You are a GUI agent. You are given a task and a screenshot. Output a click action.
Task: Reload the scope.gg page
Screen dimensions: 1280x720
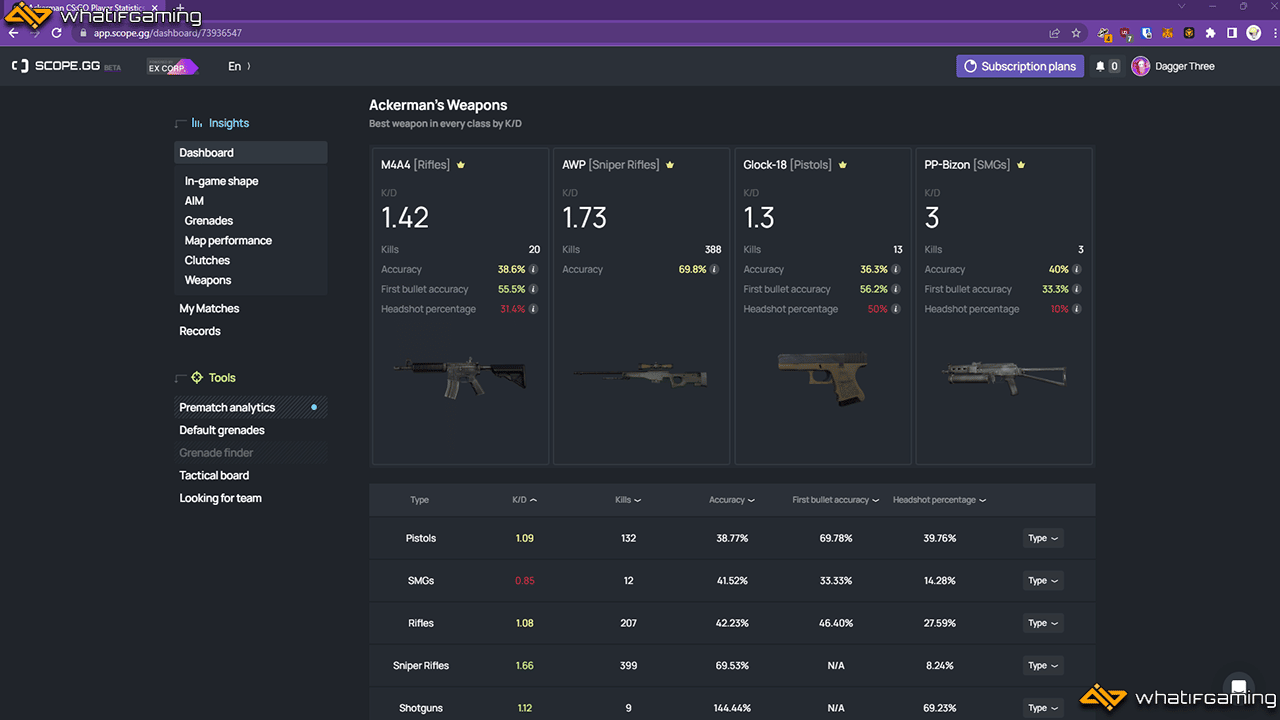[x=56, y=33]
